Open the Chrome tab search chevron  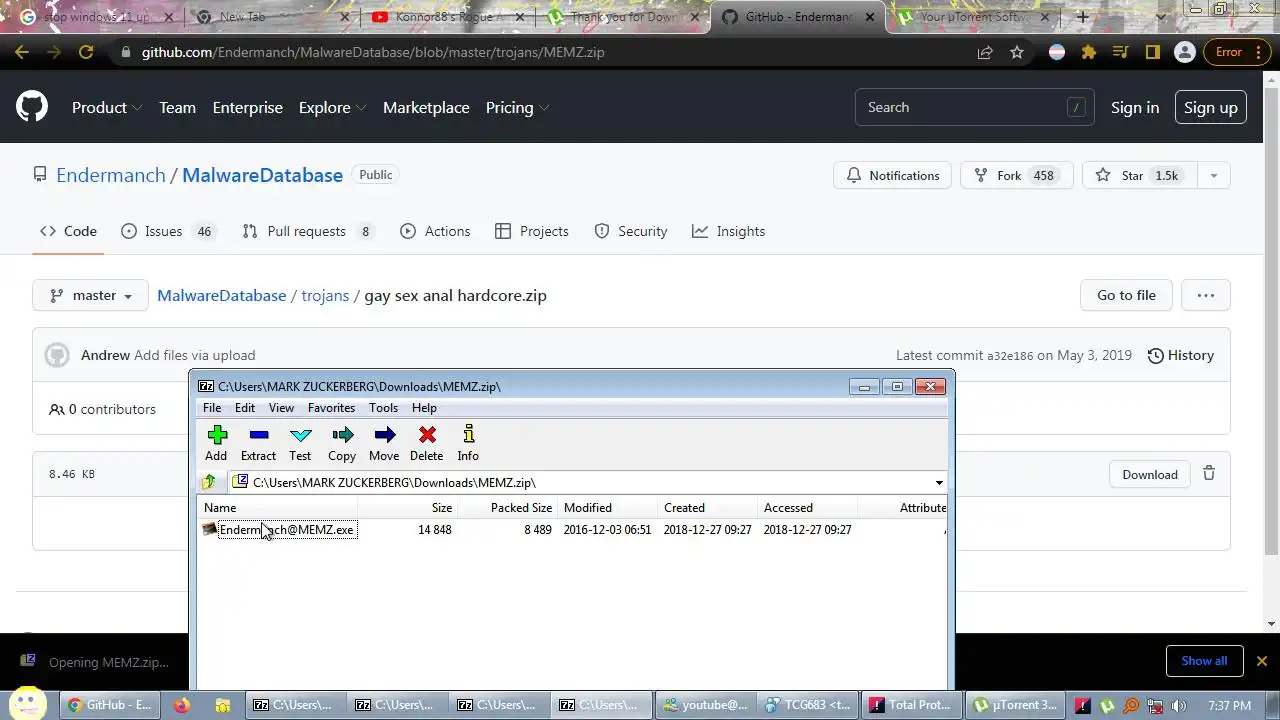point(1160,17)
